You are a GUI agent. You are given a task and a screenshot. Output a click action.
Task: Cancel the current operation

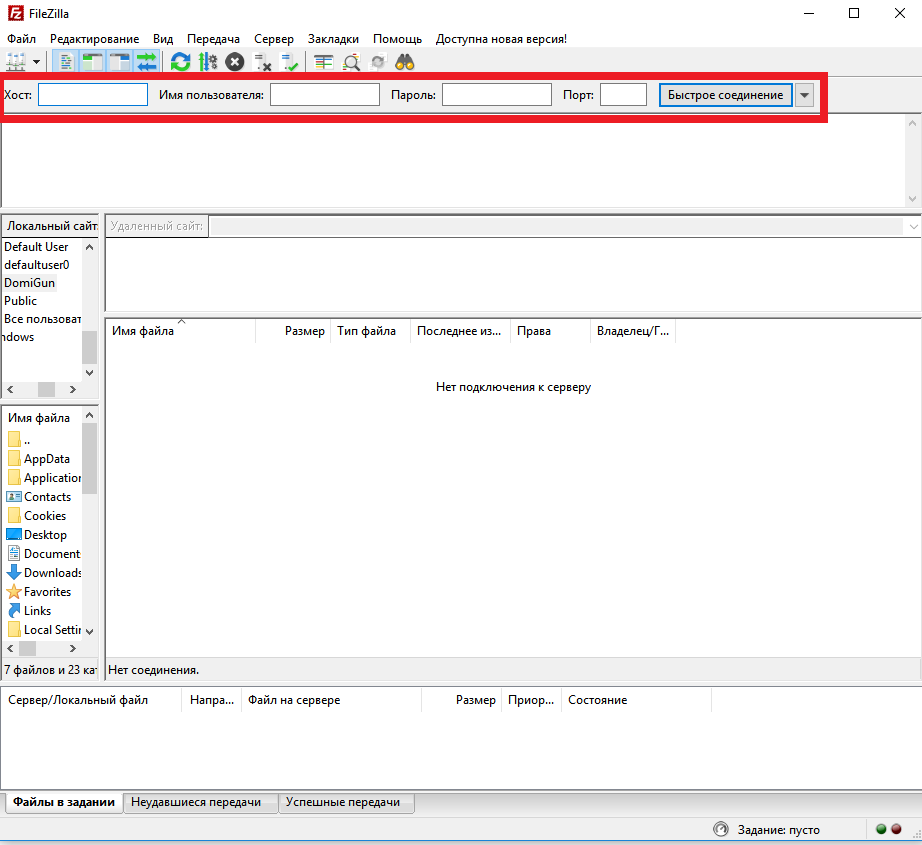(235, 62)
